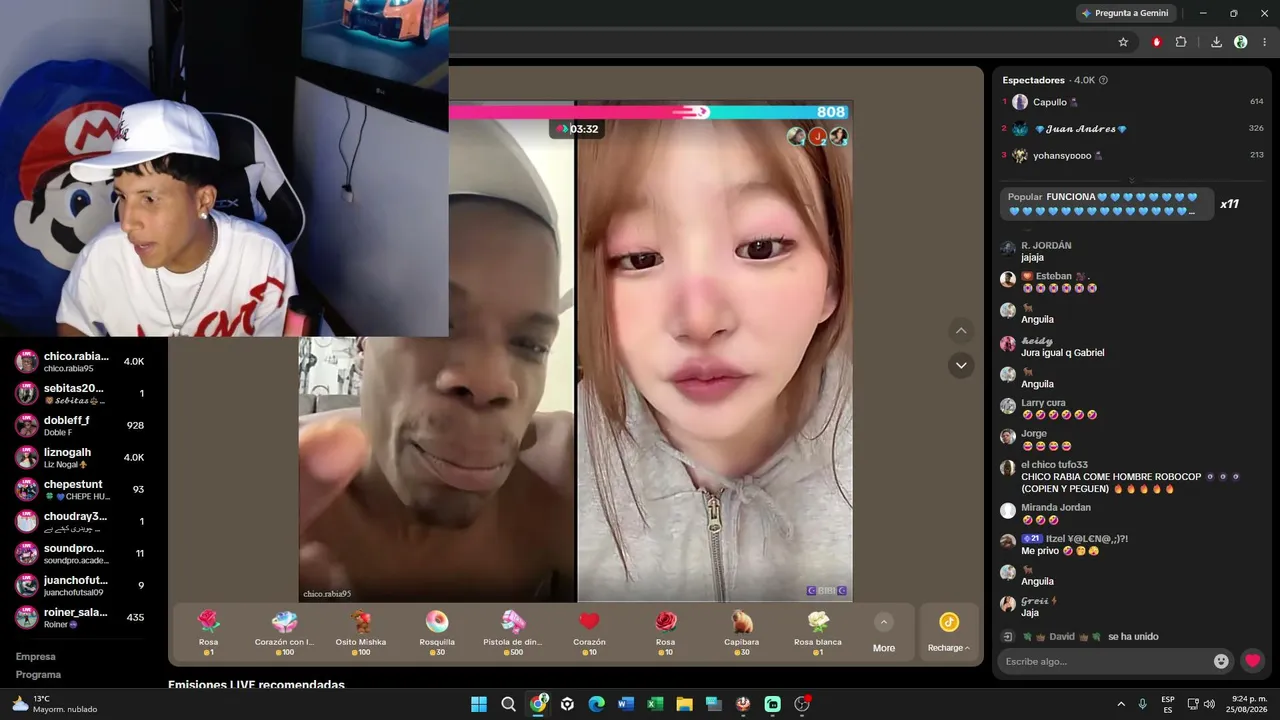Bookmark this page with the star icon
The image size is (1280, 720).
tap(1123, 42)
